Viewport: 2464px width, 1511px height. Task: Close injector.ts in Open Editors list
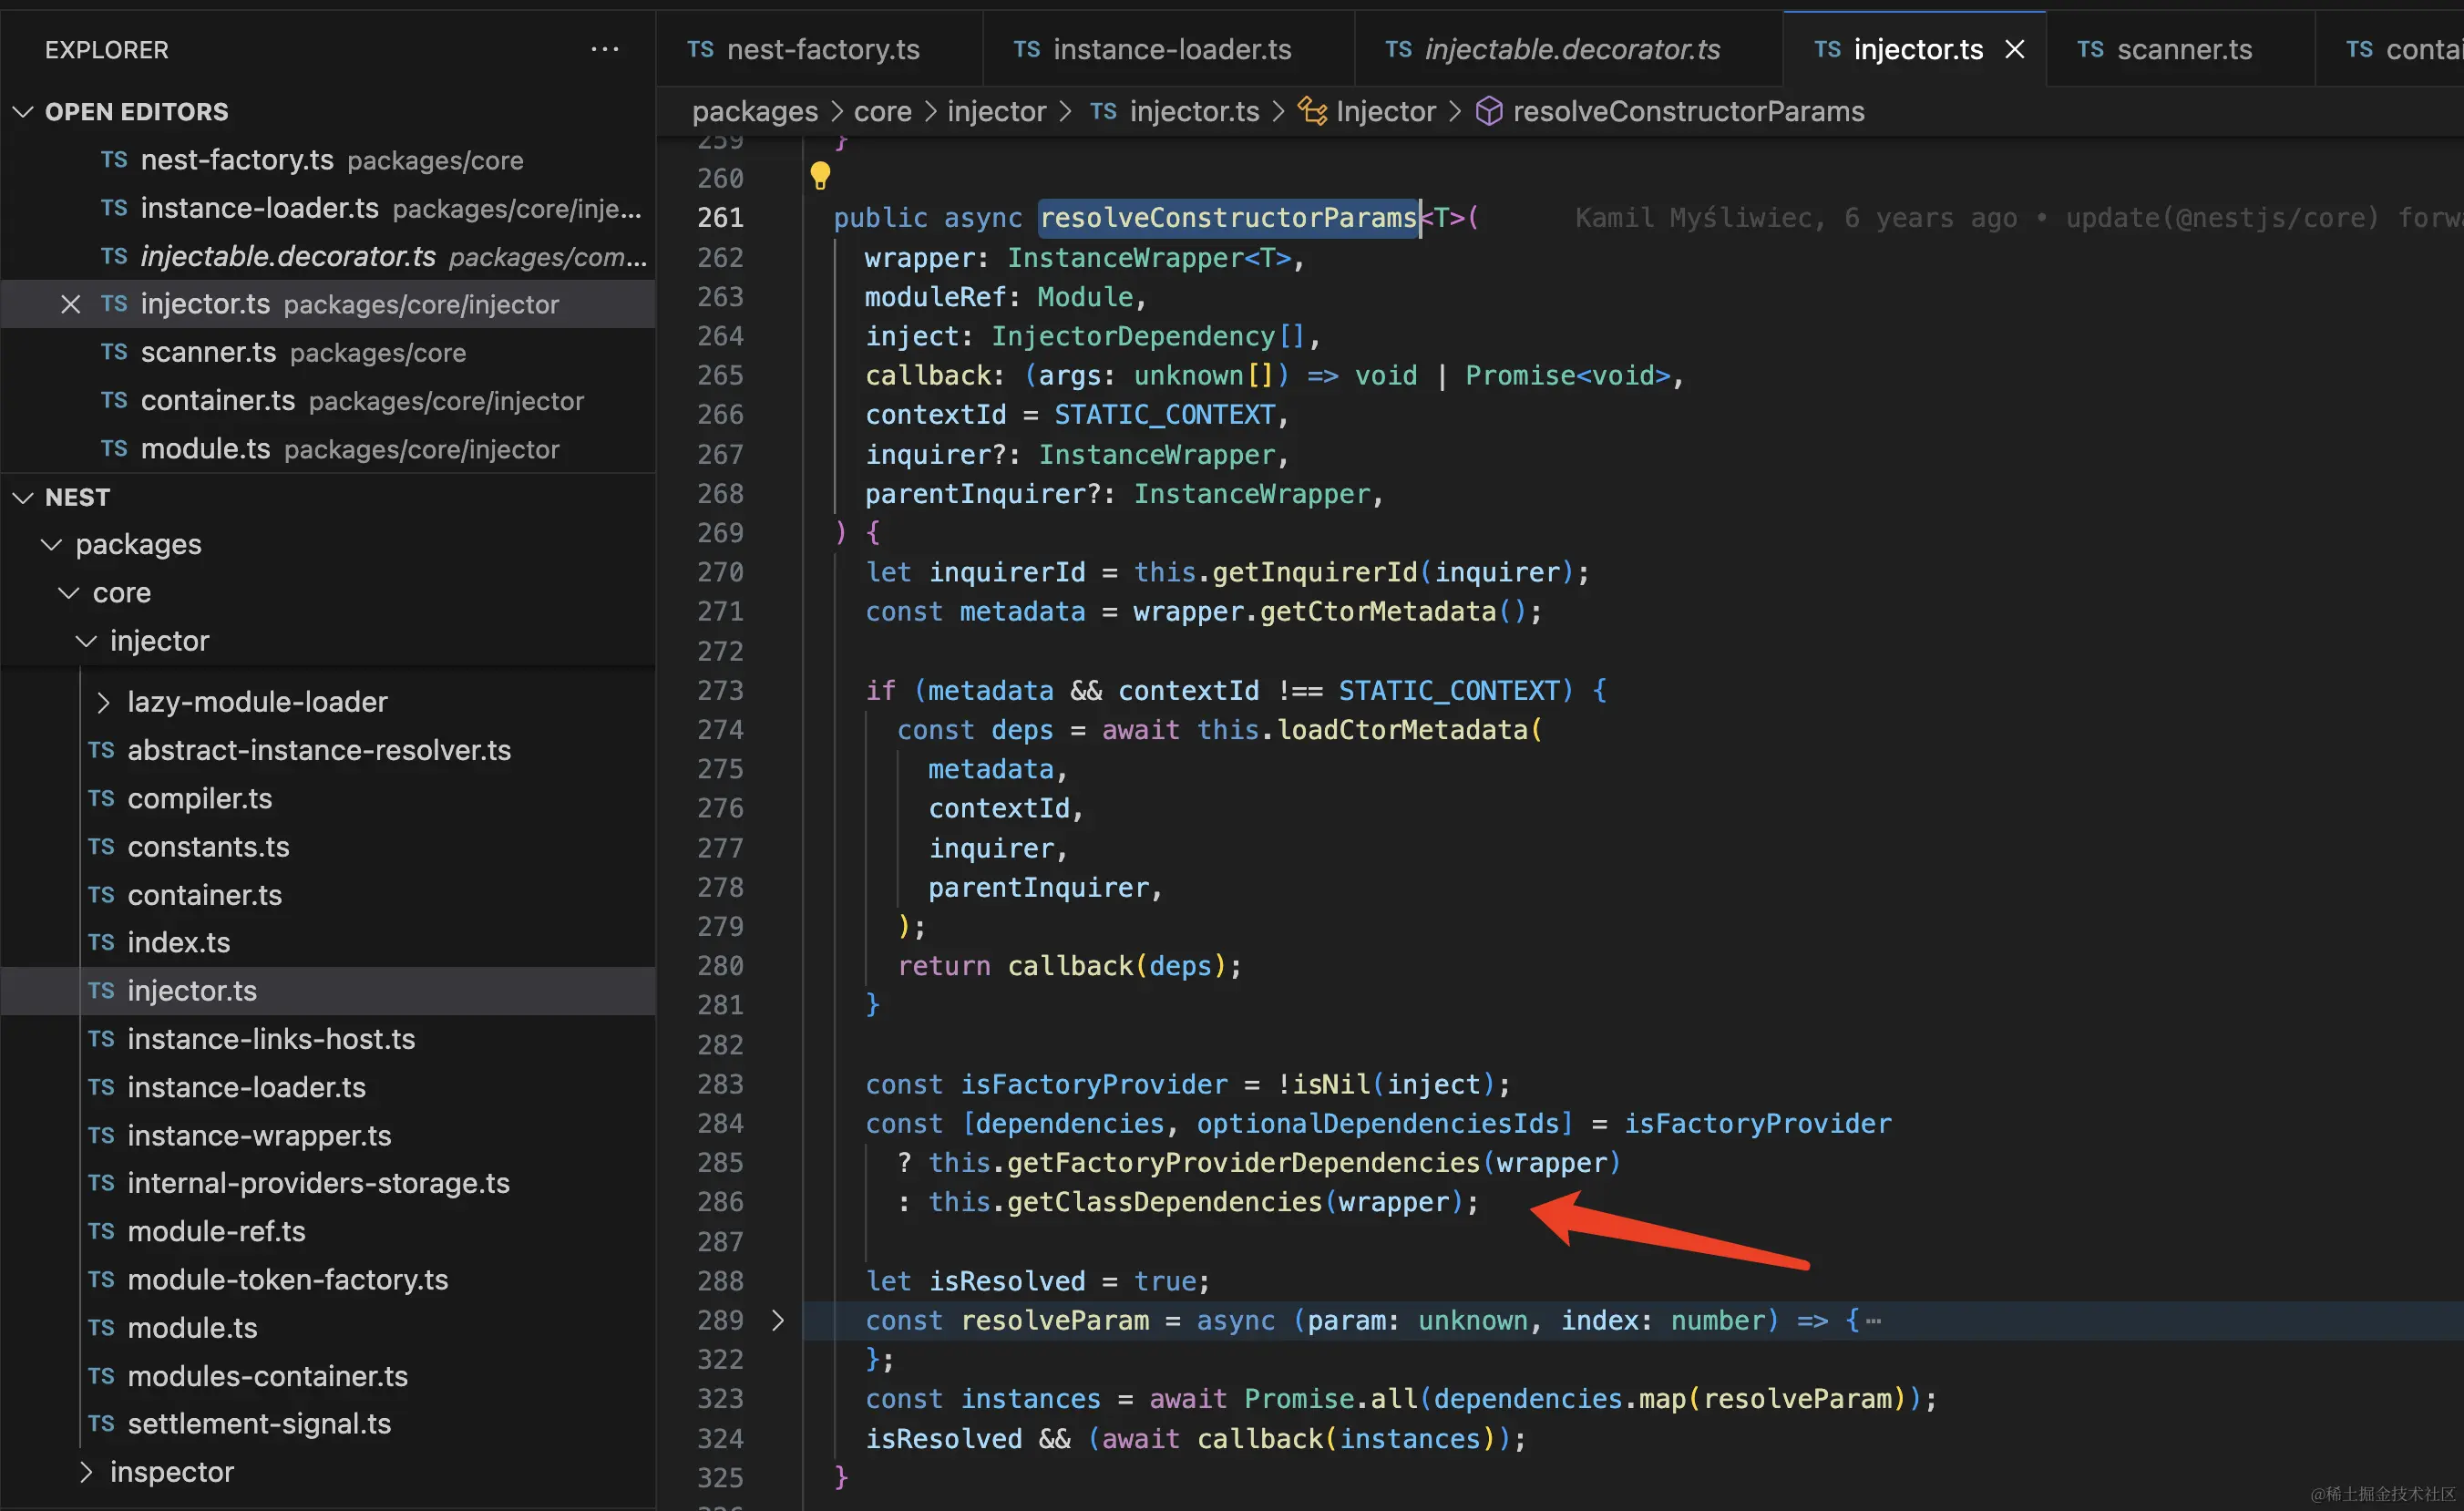click(70, 304)
